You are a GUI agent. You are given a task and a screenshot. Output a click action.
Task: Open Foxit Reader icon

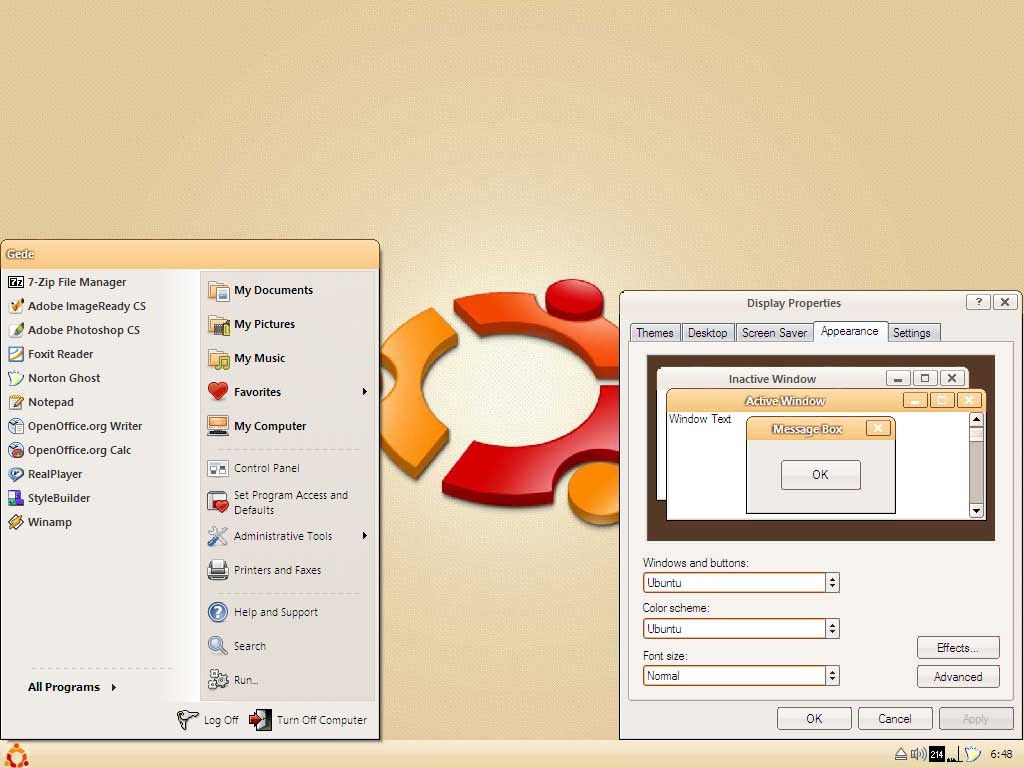point(16,354)
